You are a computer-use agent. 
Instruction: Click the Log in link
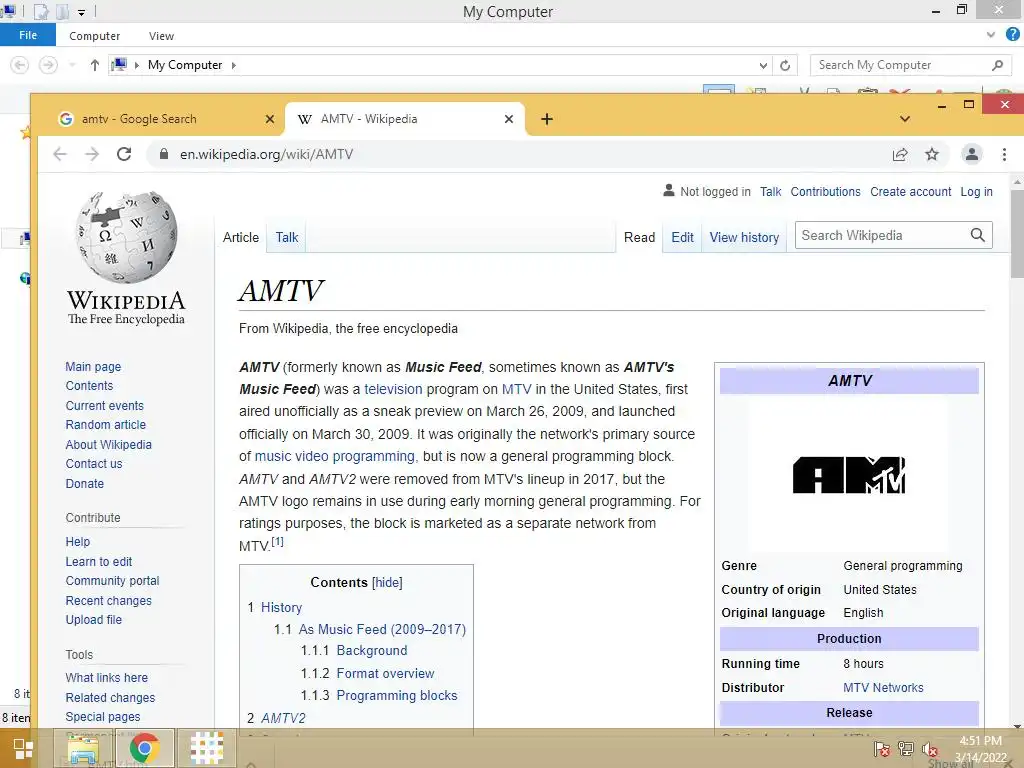976,192
